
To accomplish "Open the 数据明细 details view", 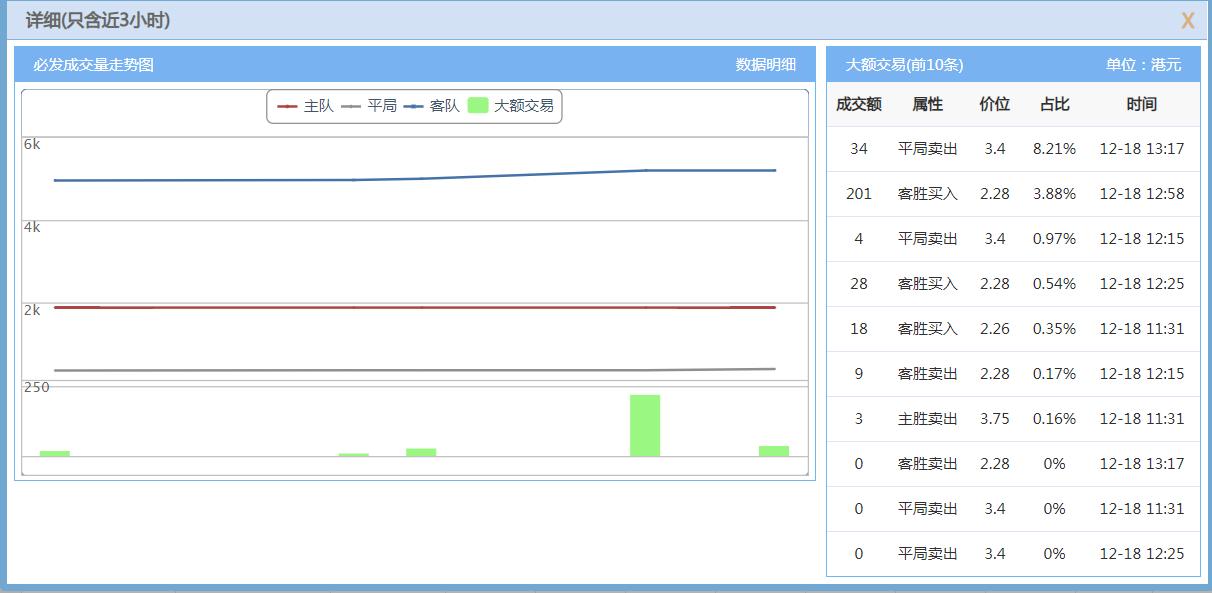I will 767,62.
